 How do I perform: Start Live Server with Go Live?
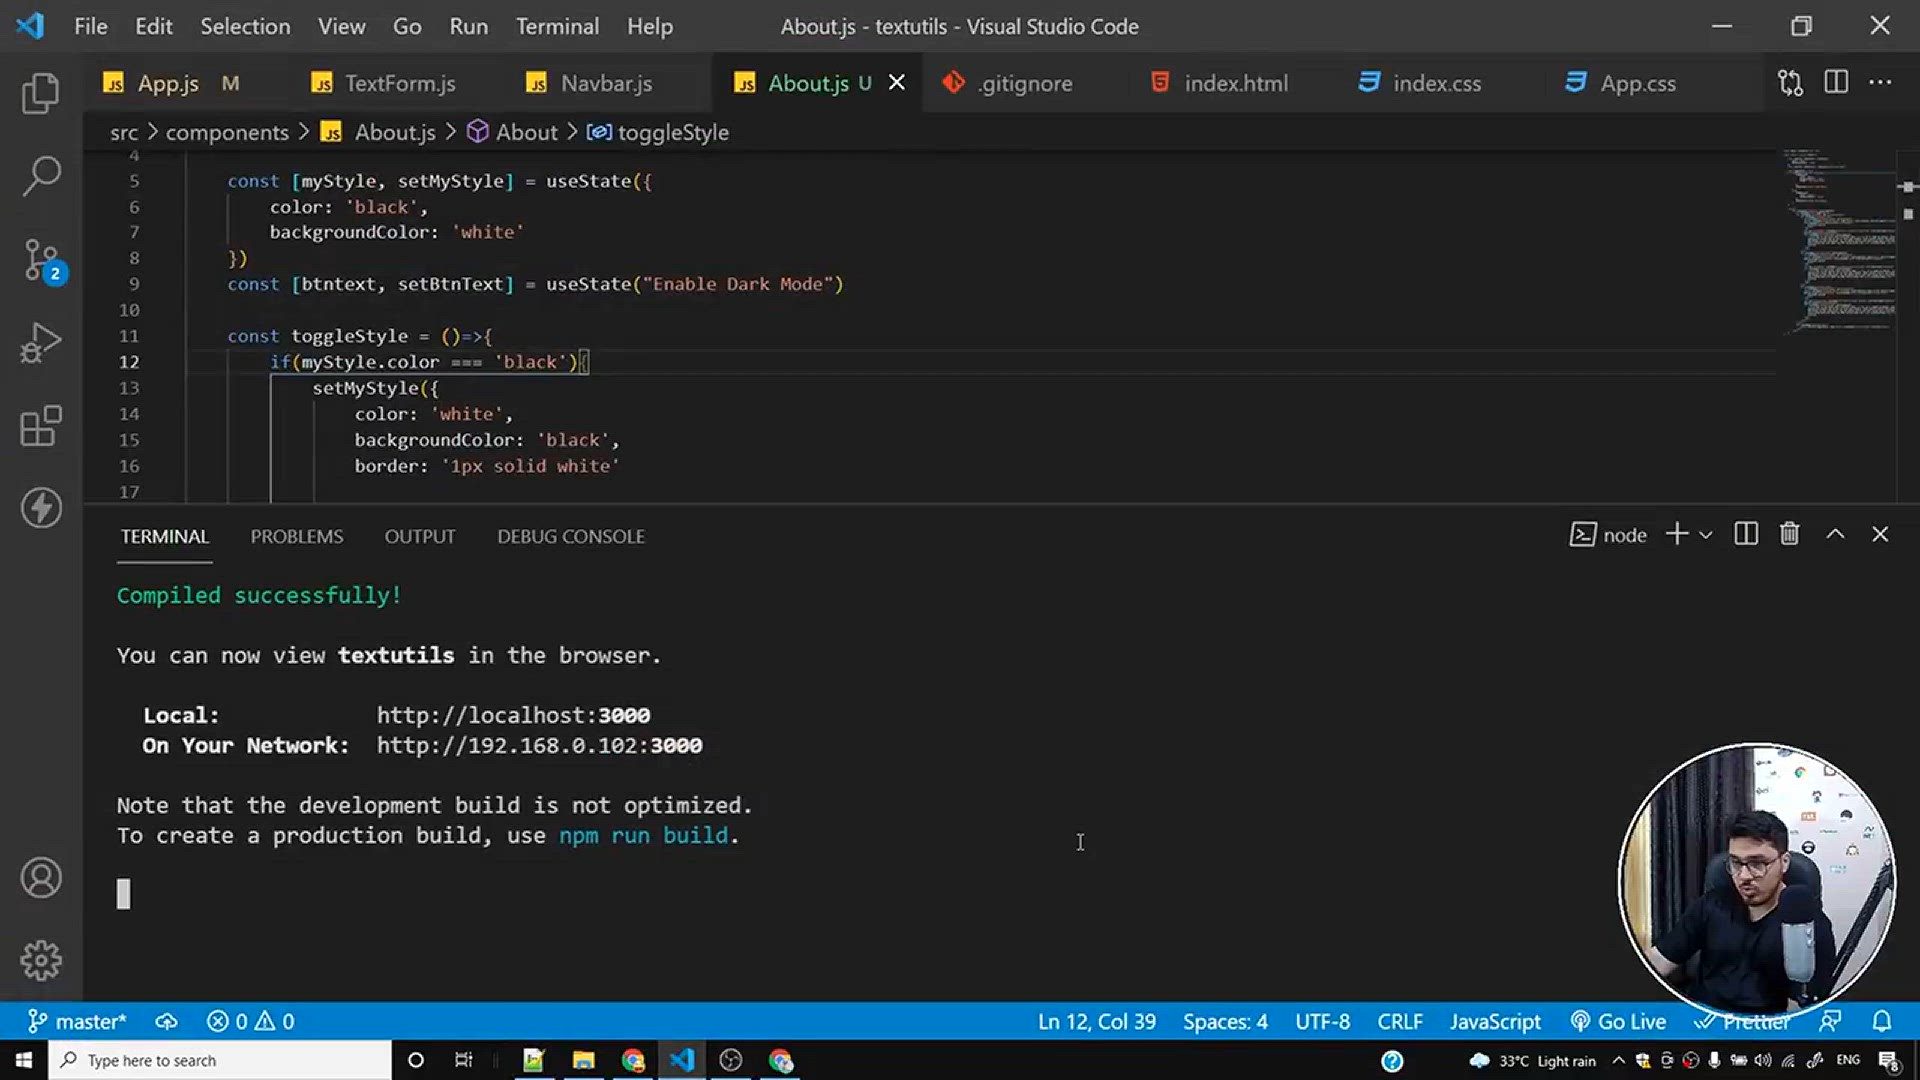coord(1618,1021)
